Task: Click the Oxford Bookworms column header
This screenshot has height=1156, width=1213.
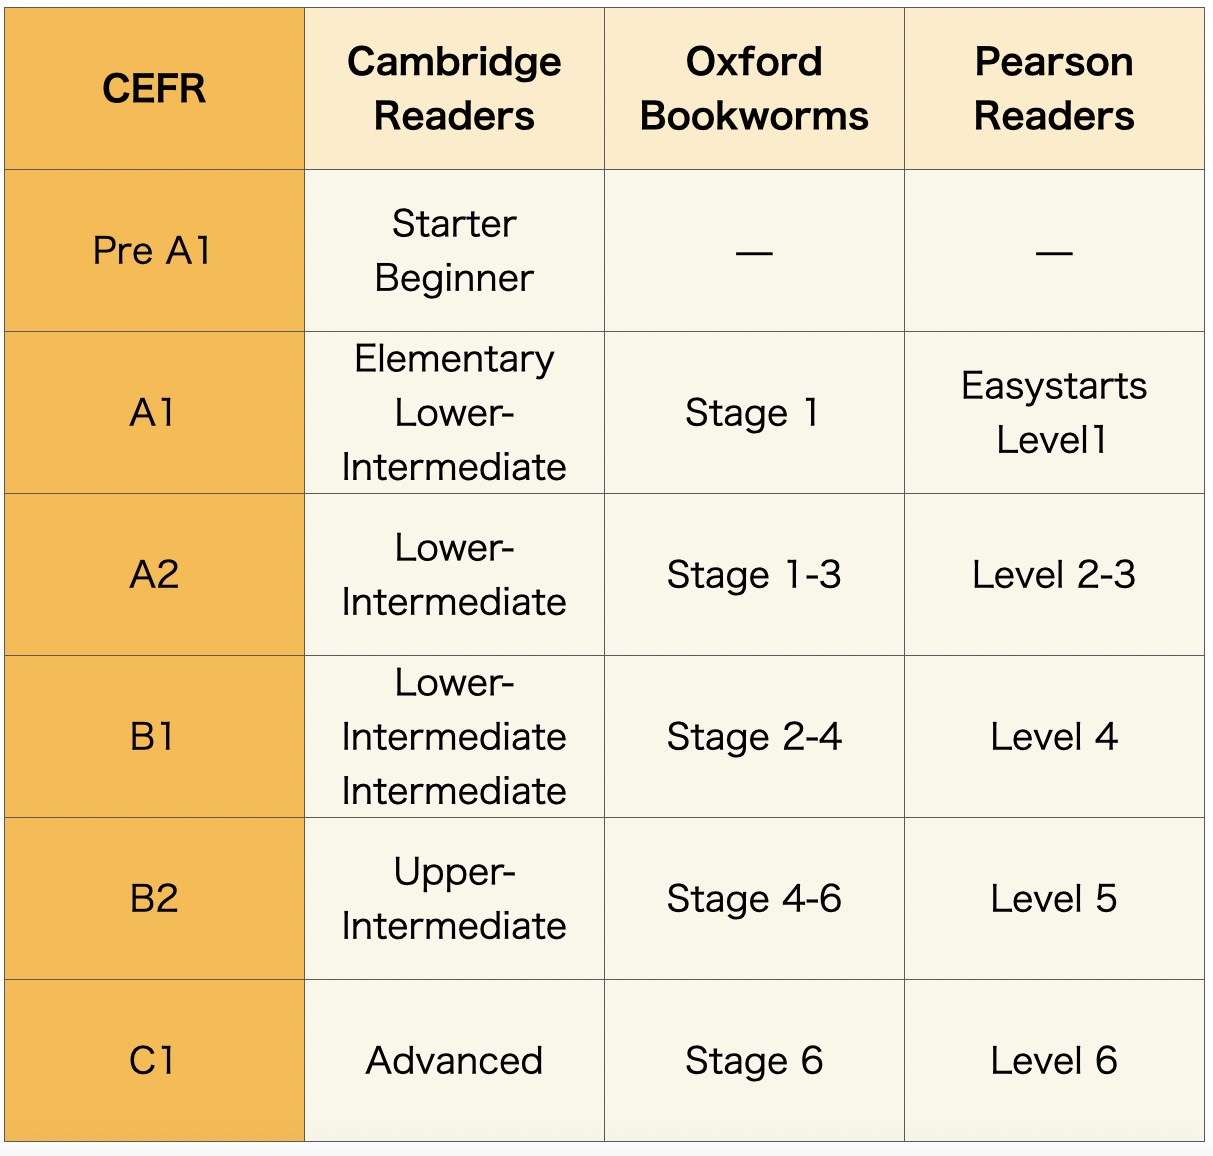Action: tap(754, 89)
